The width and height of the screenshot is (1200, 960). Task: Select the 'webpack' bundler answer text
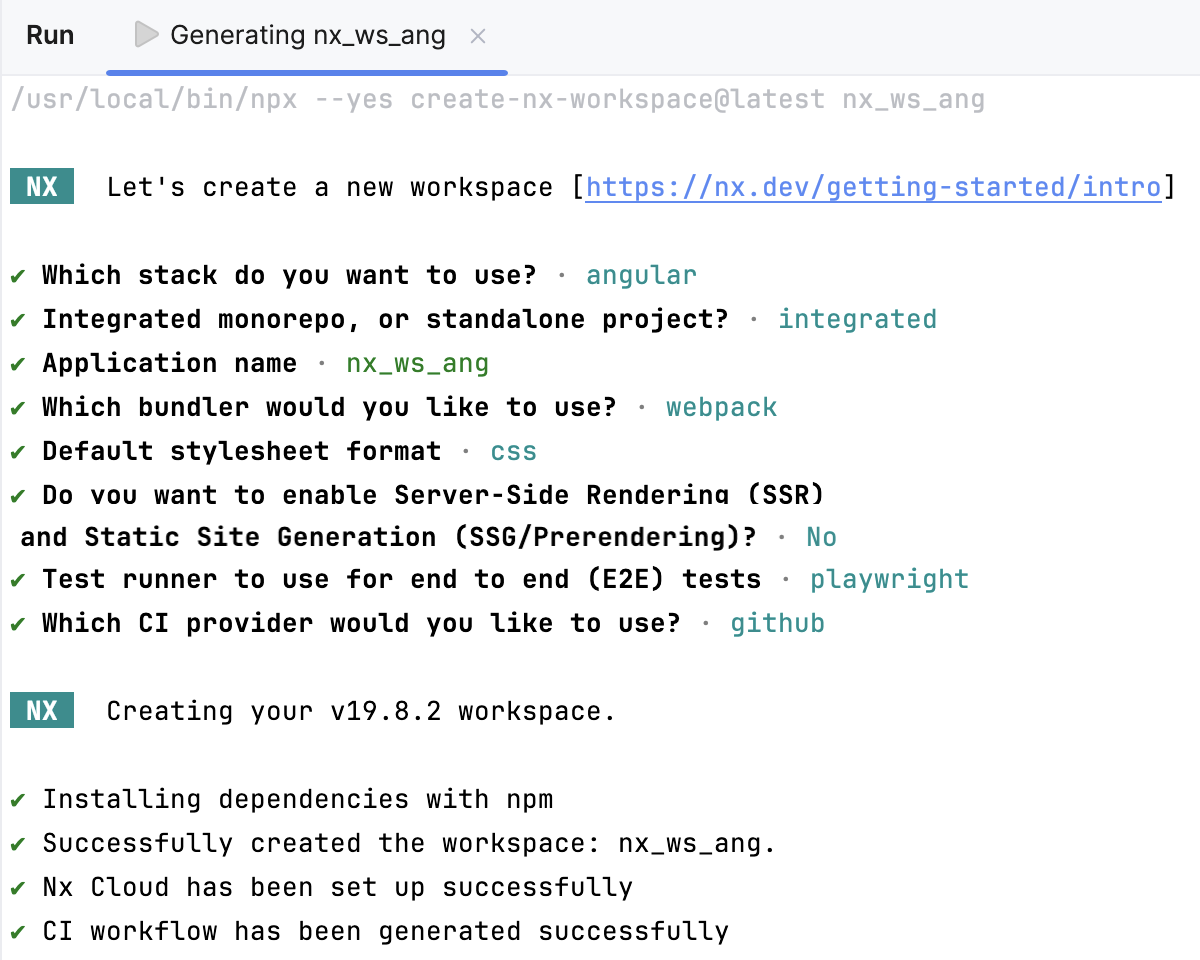pos(722,407)
